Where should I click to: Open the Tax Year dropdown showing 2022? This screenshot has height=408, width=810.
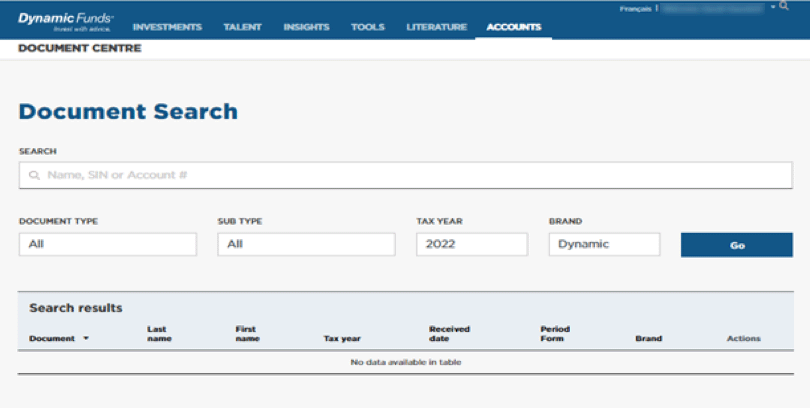[472, 244]
